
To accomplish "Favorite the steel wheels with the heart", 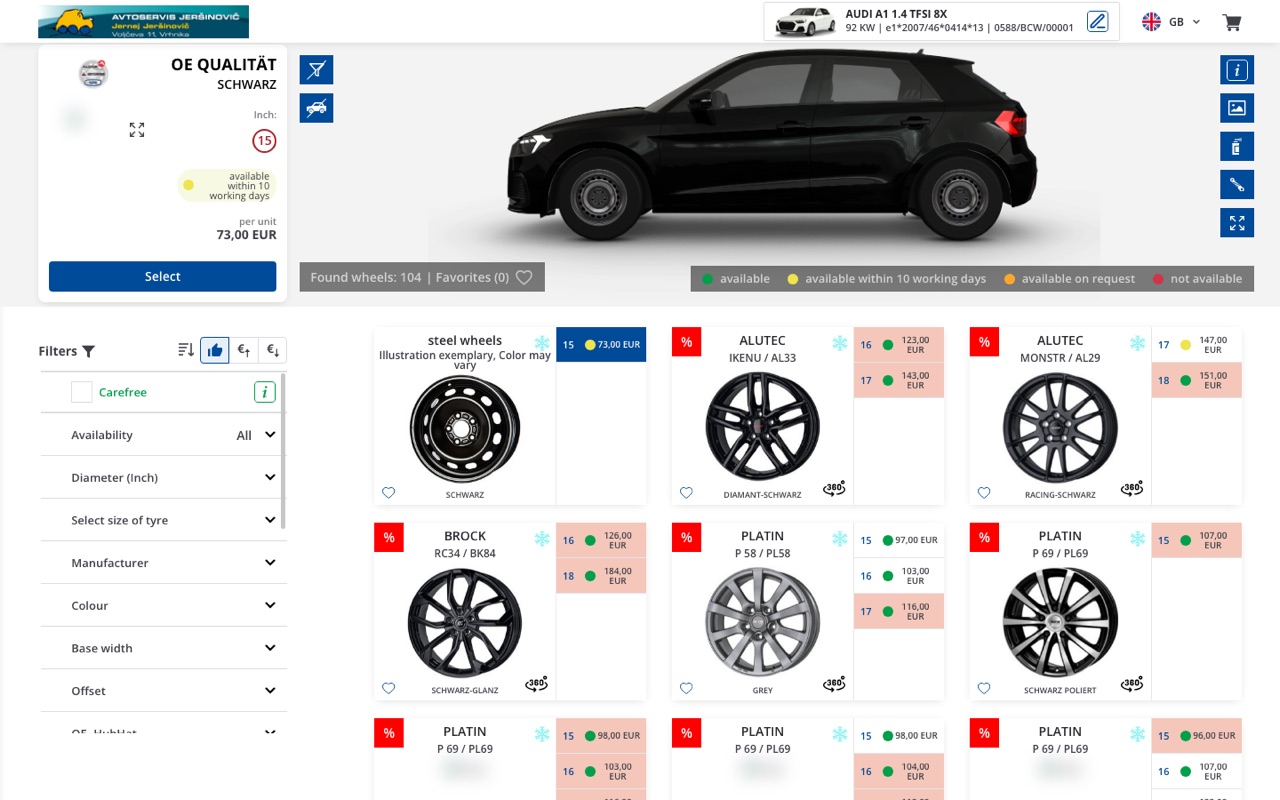I will tap(389, 492).
